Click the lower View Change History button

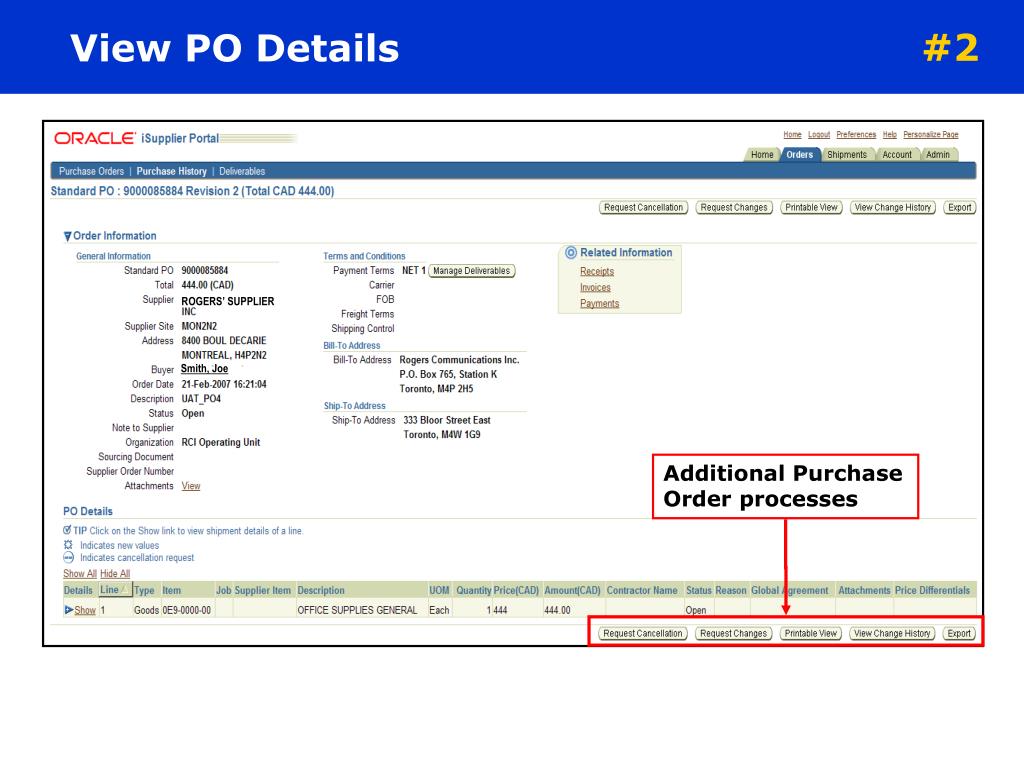pos(892,633)
